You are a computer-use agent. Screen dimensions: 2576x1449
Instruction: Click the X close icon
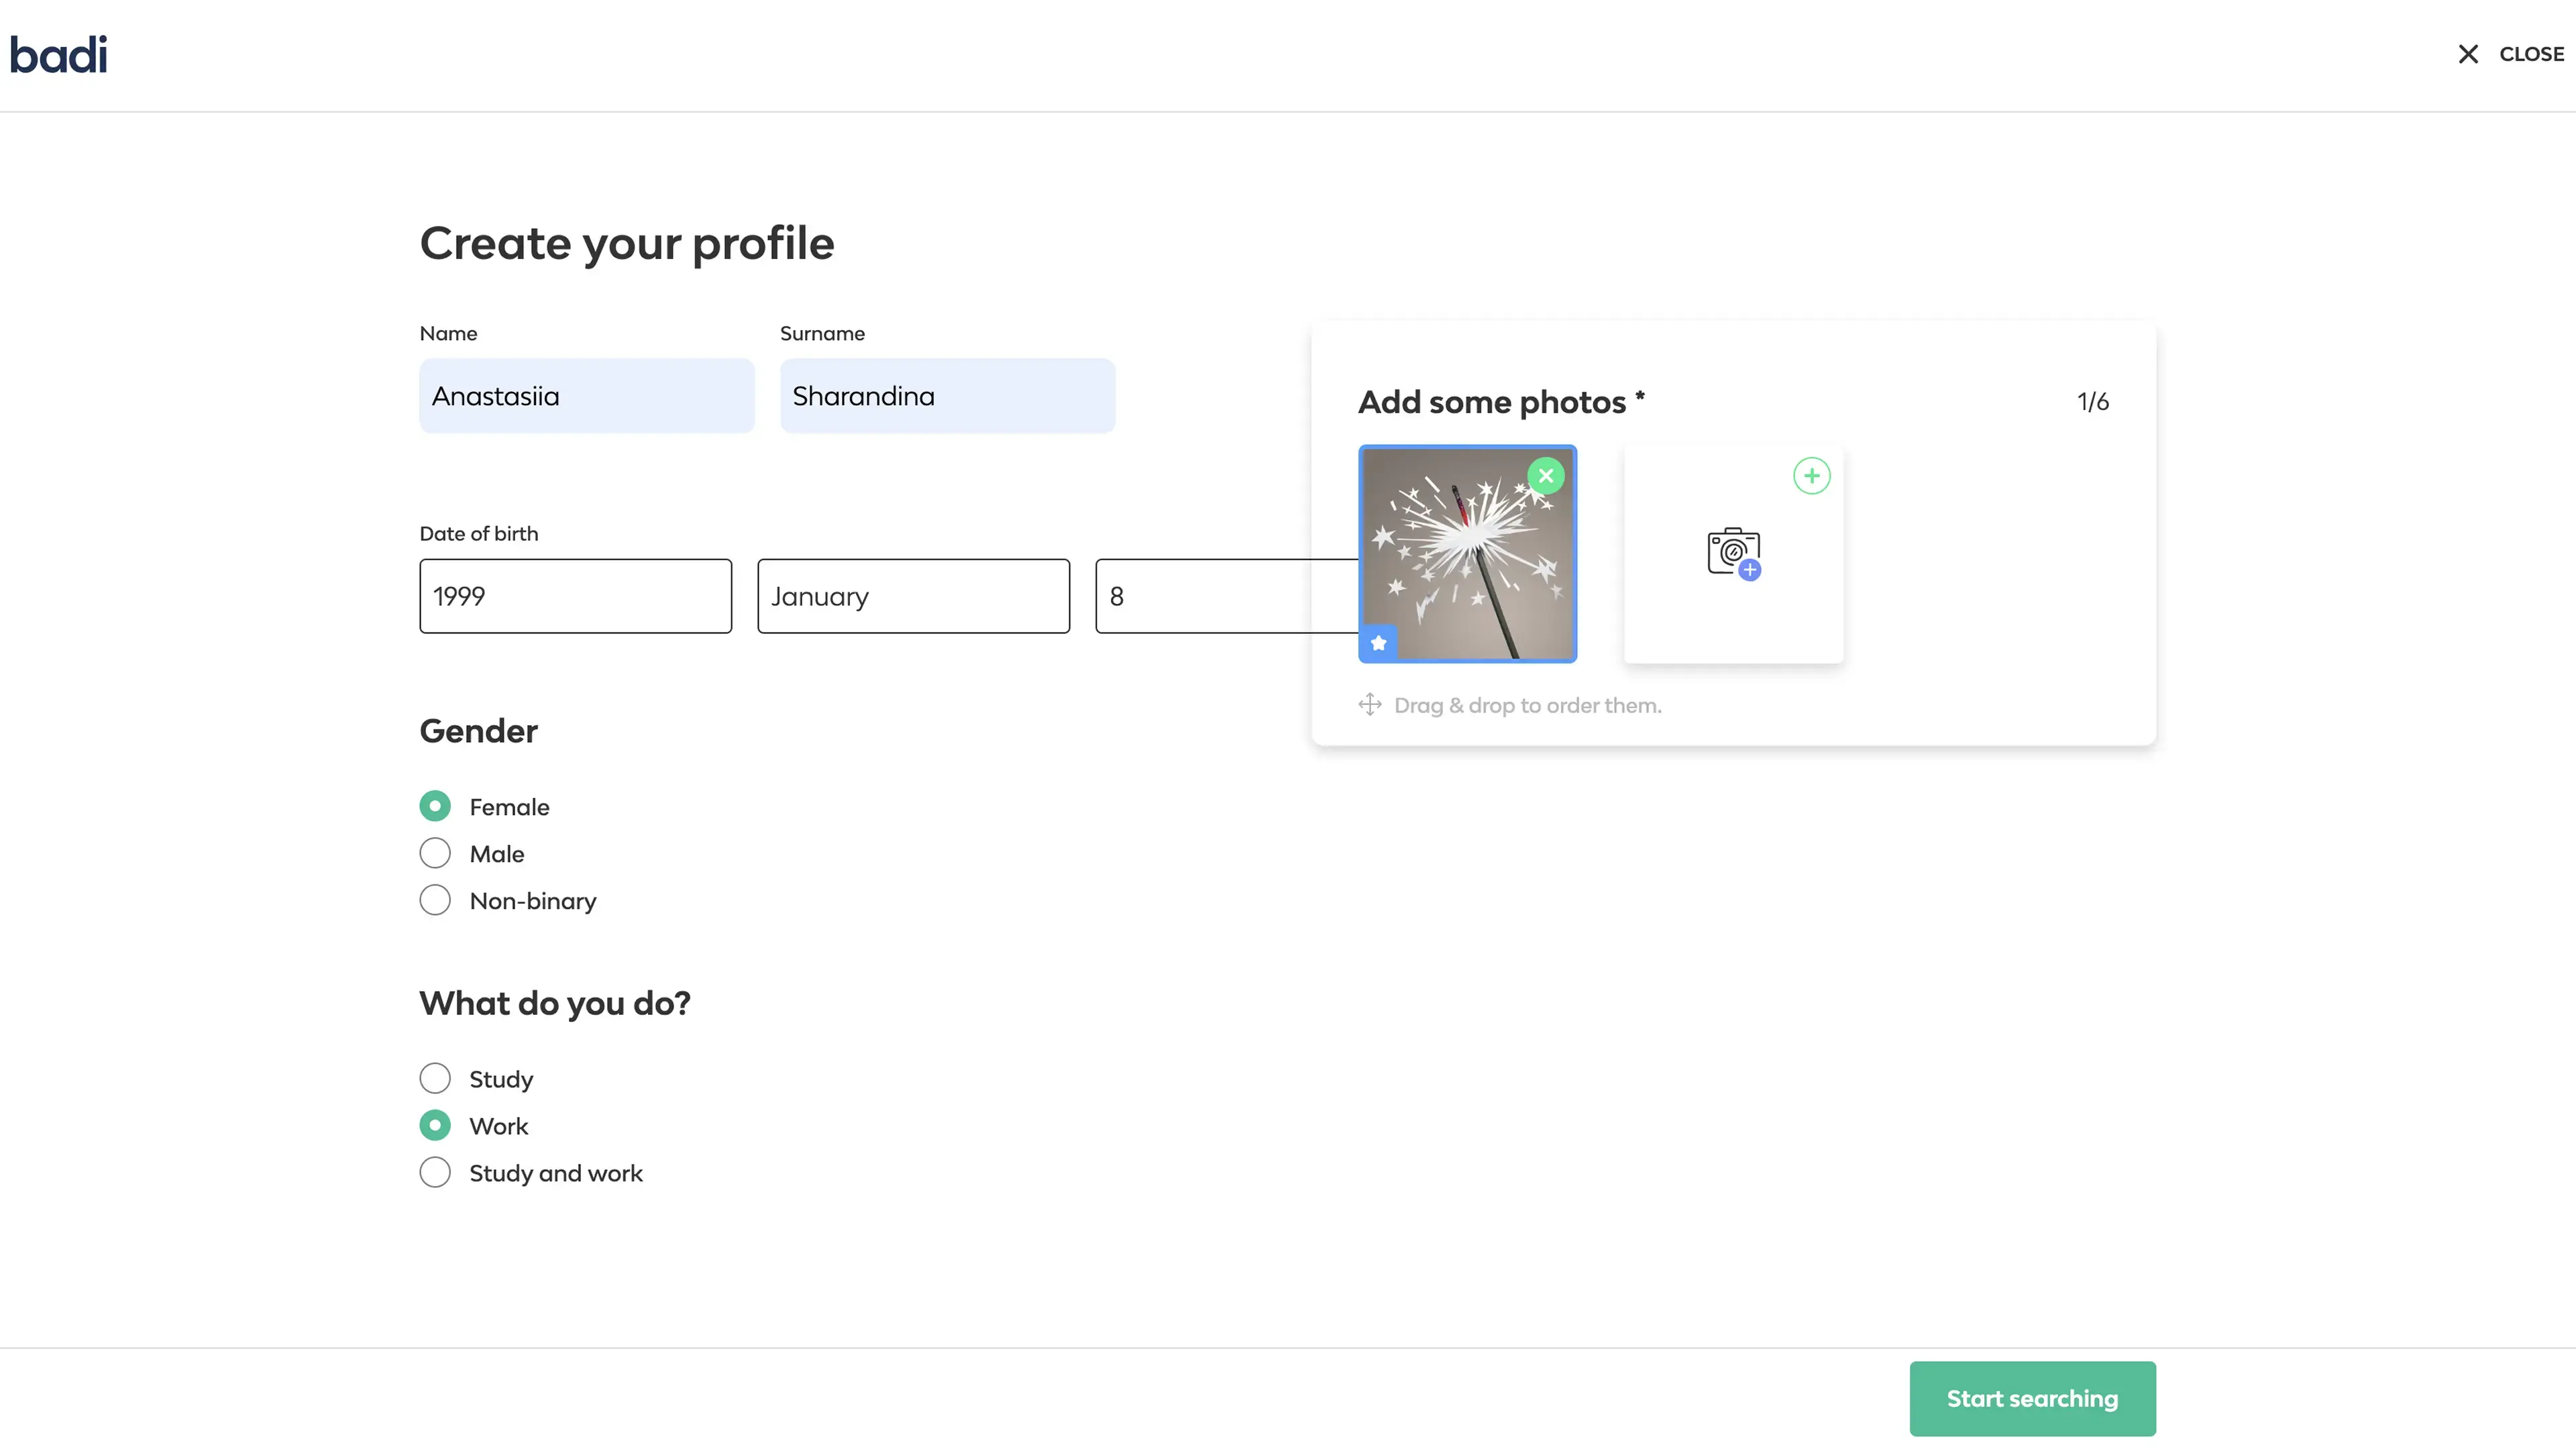click(2468, 54)
